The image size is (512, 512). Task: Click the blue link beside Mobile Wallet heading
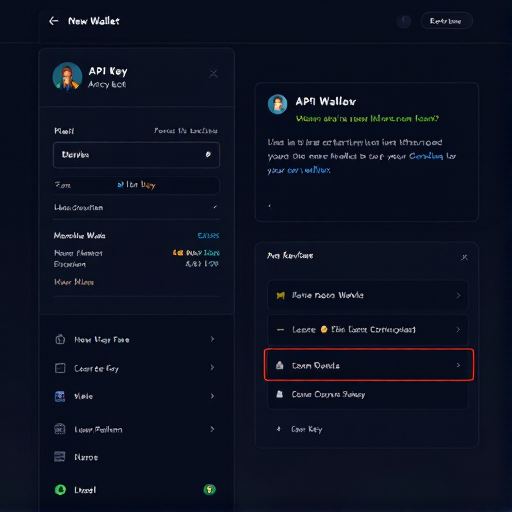point(208,236)
